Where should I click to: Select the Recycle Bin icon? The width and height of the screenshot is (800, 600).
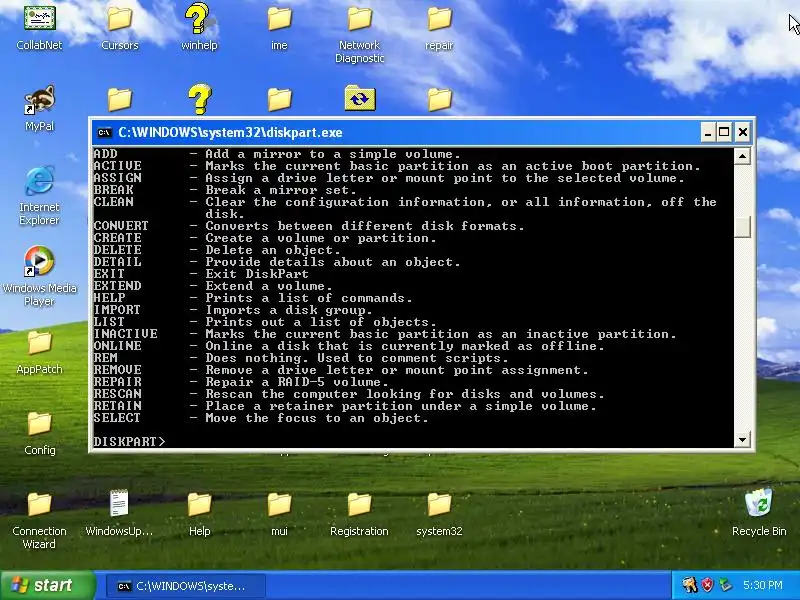pyautogui.click(x=759, y=512)
